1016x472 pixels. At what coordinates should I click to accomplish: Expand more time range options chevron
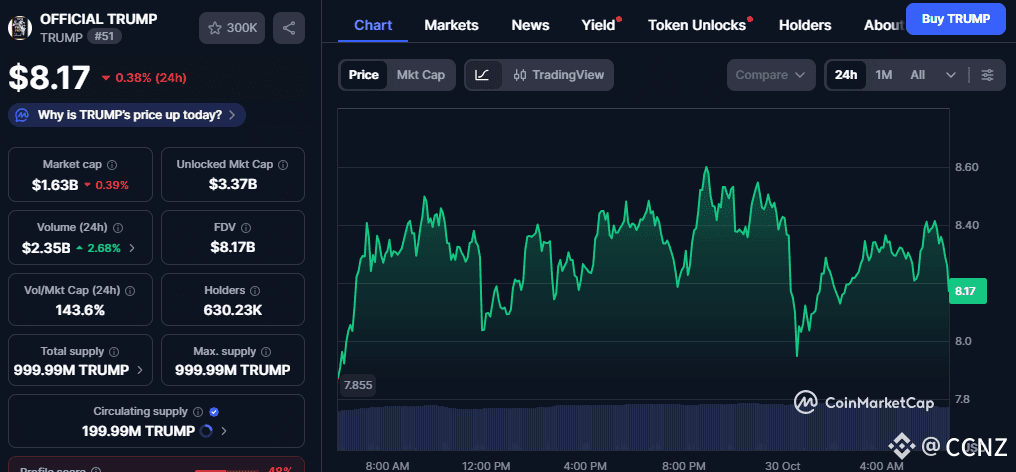pyautogui.click(x=951, y=75)
